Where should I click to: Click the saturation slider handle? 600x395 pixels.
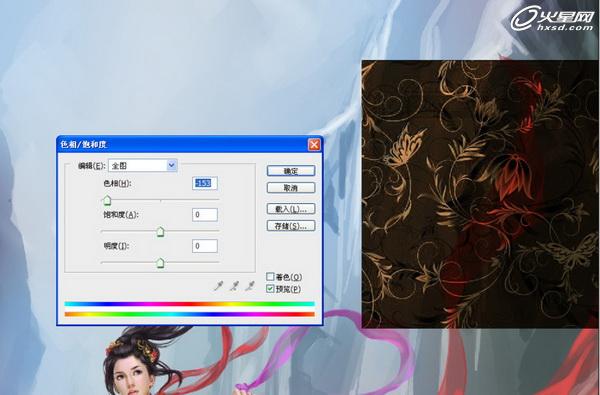click(x=160, y=232)
